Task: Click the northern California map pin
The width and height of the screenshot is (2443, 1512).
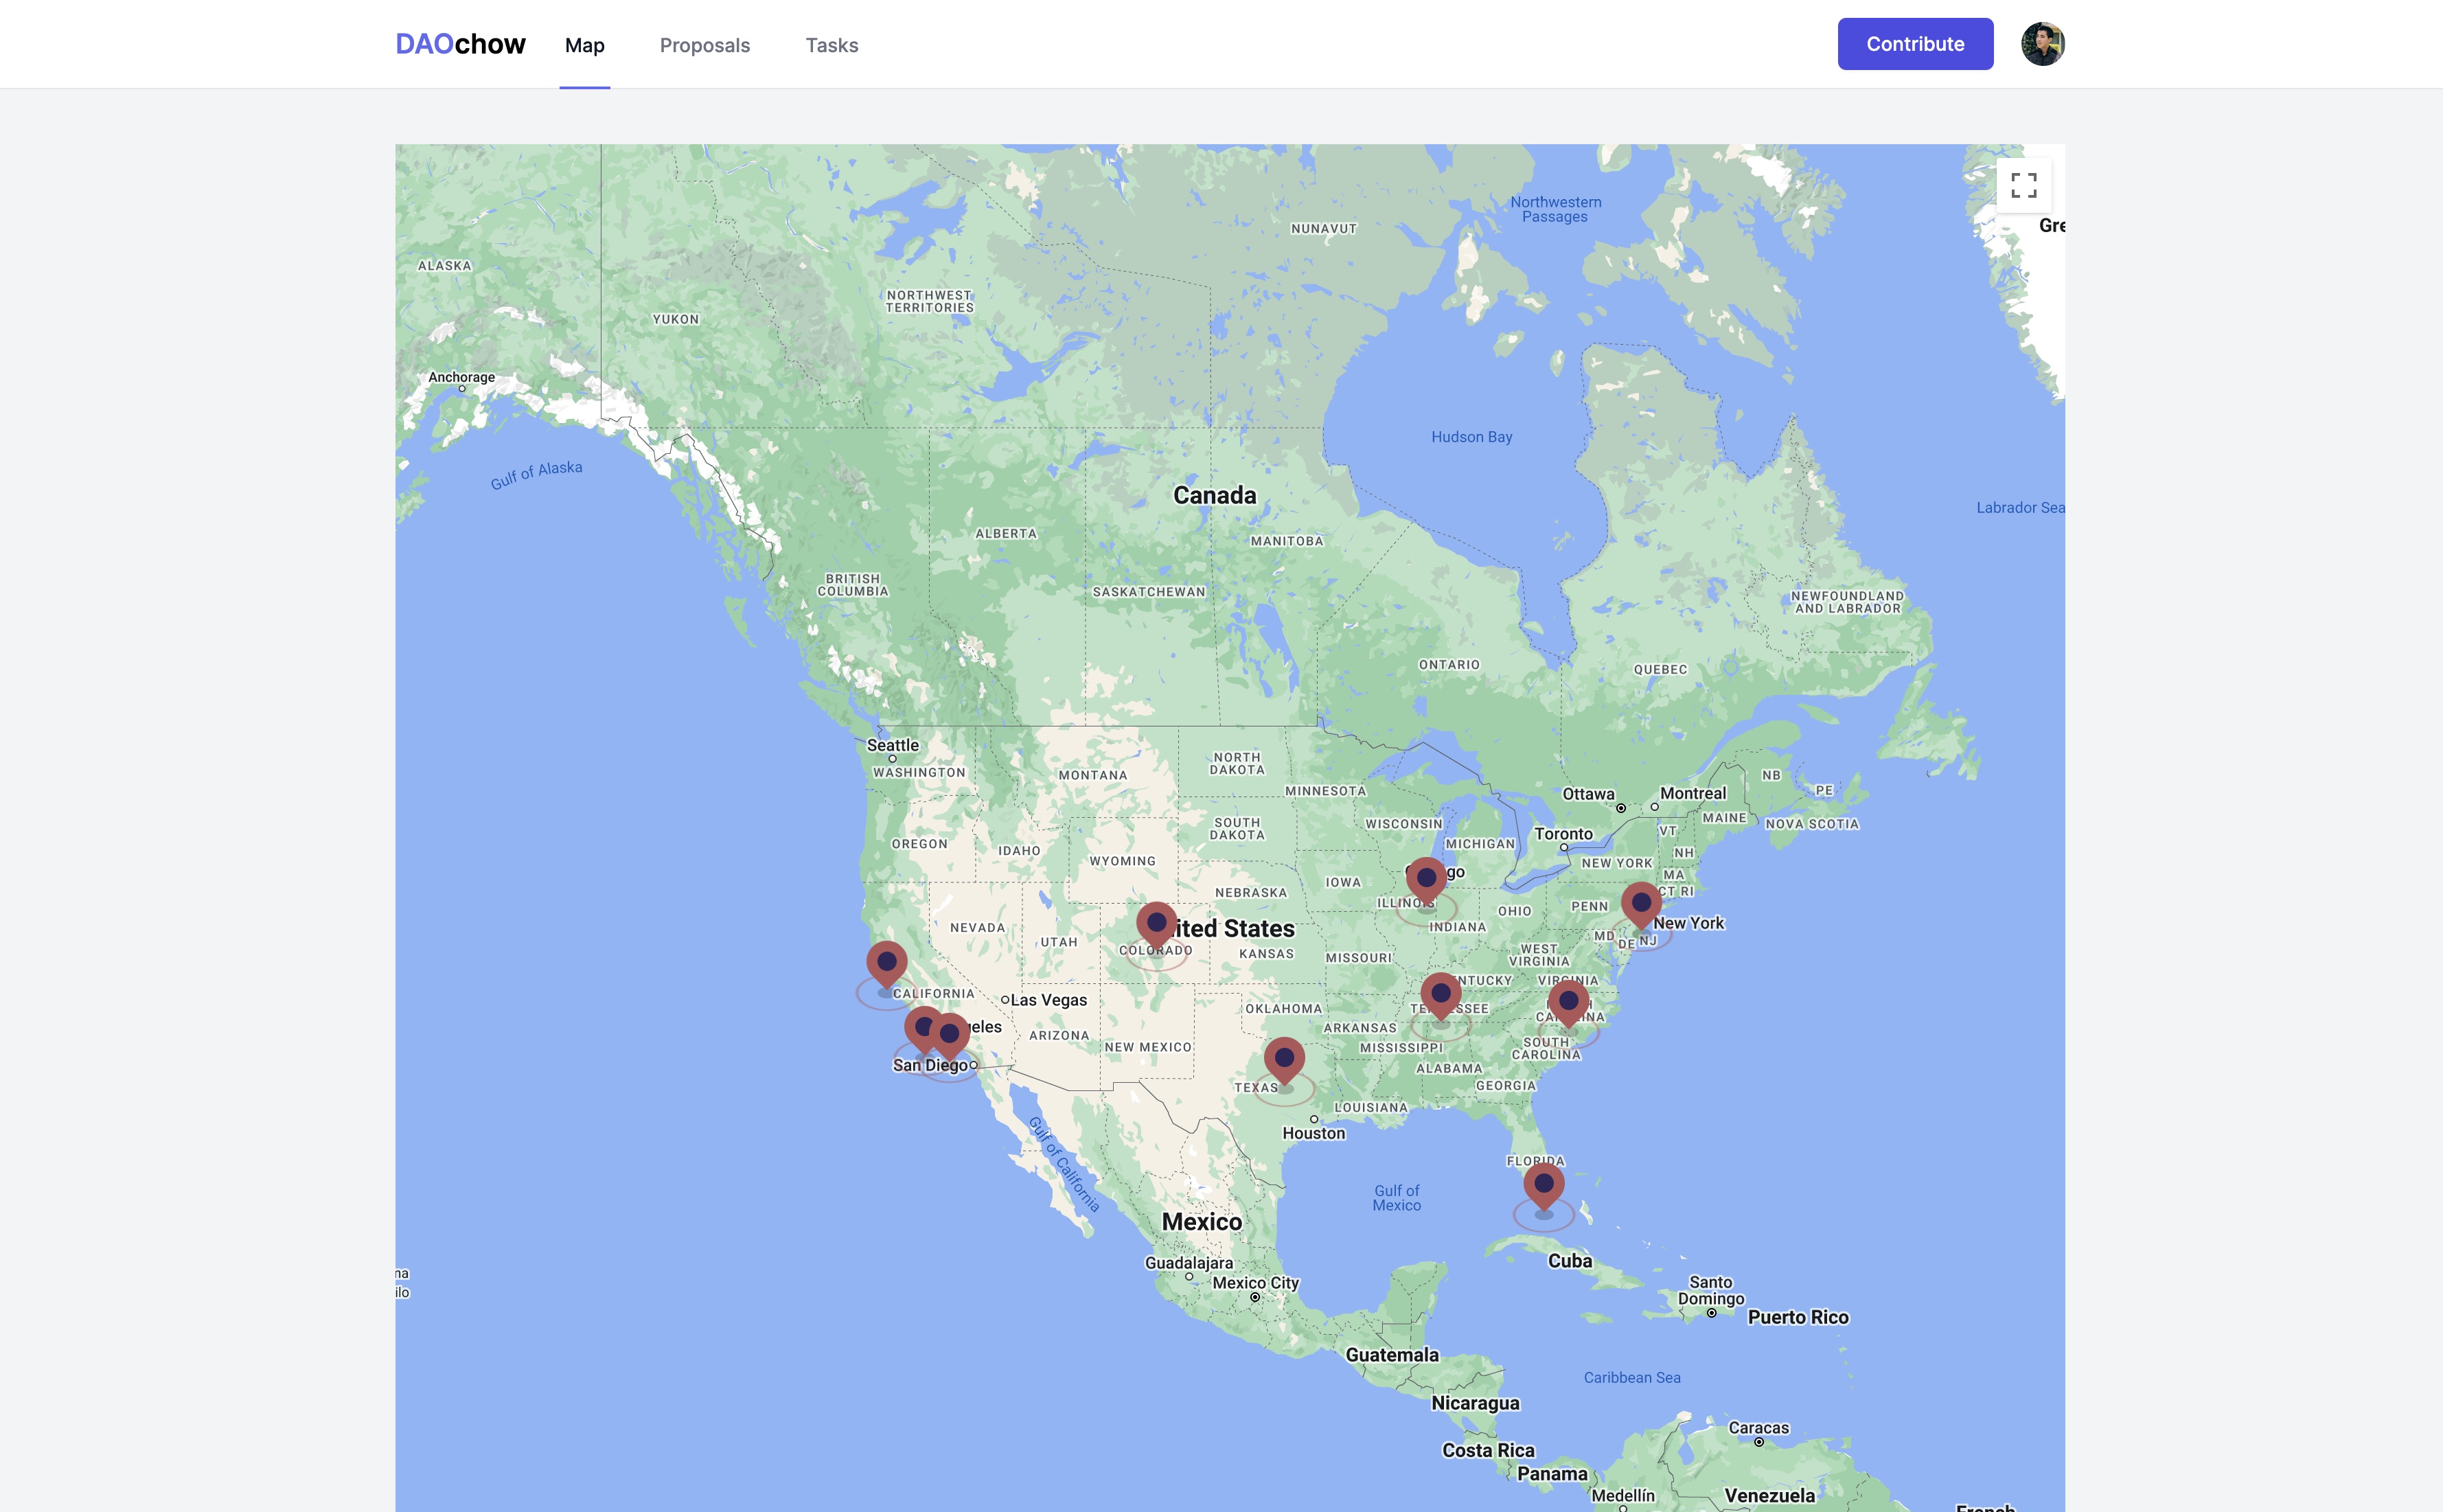Action: pos(886,962)
